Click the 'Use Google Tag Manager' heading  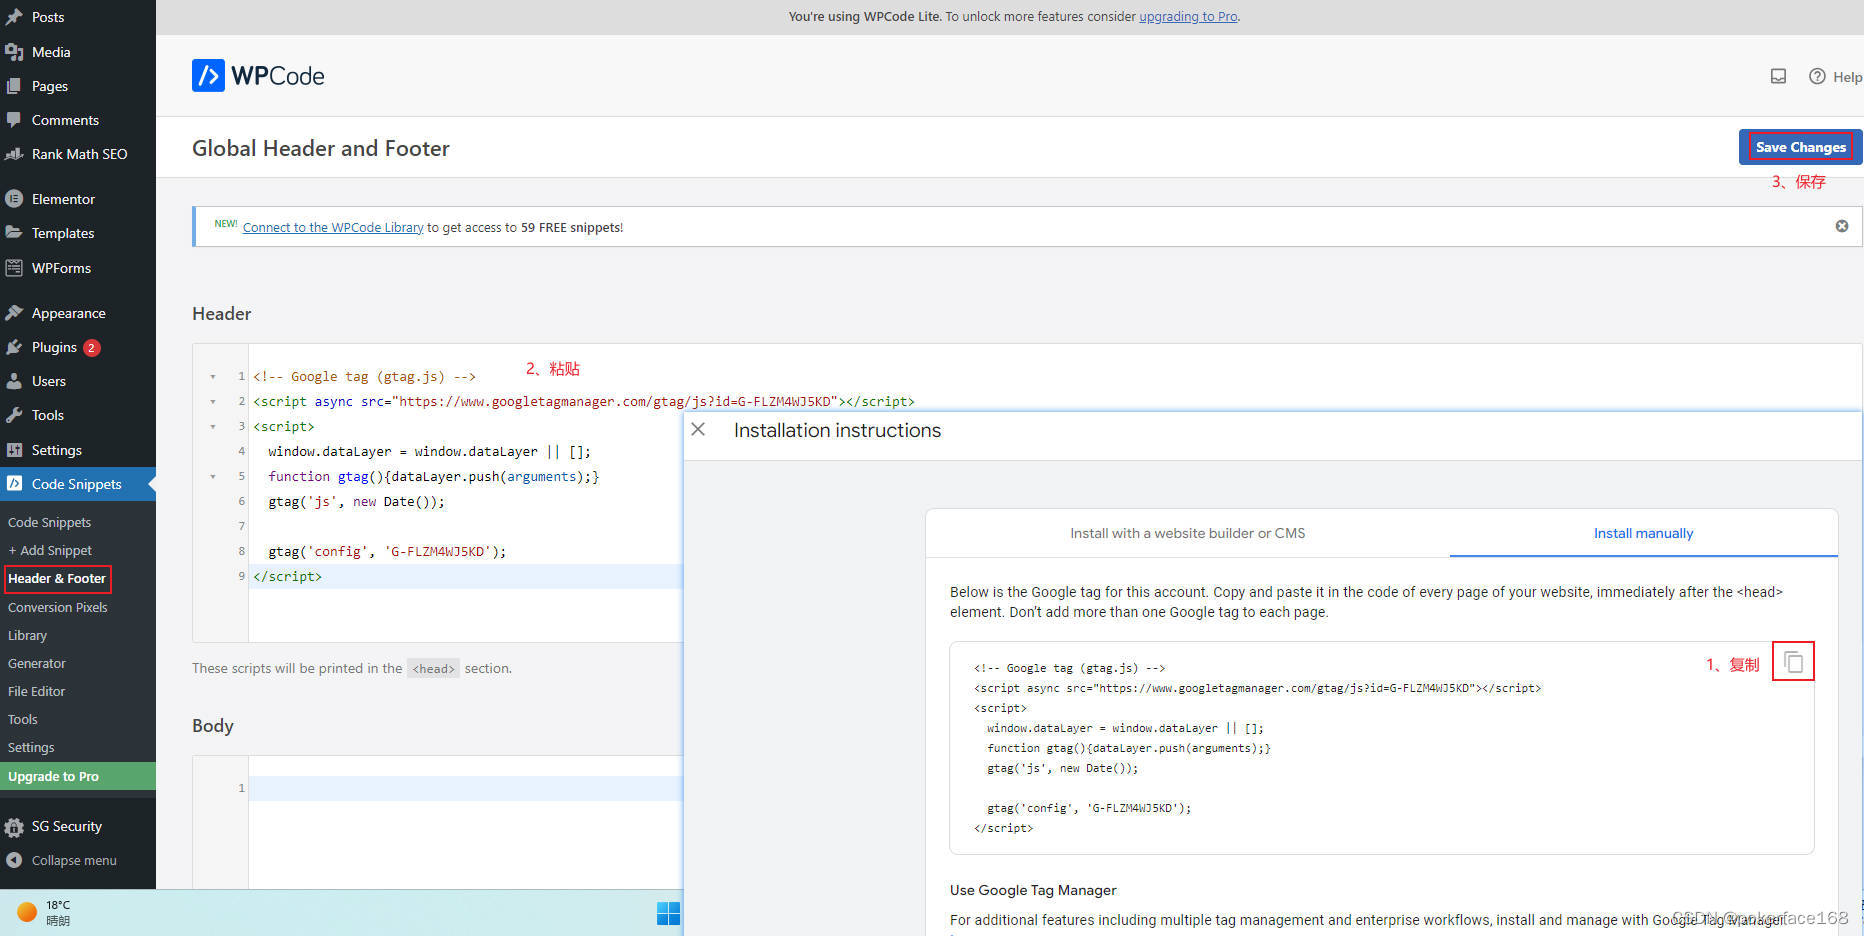pyautogui.click(x=1033, y=890)
